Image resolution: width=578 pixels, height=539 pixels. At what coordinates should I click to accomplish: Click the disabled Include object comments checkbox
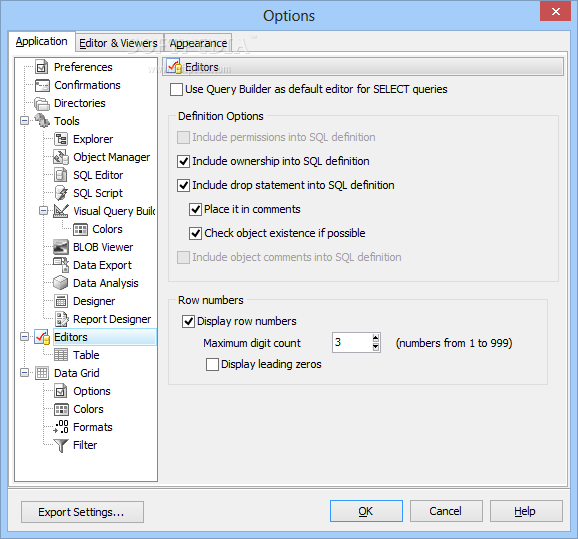184,257
